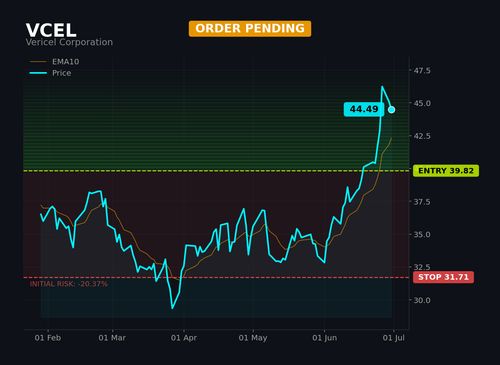Click the 47.5 y-axis tick label

coord(422,71)
